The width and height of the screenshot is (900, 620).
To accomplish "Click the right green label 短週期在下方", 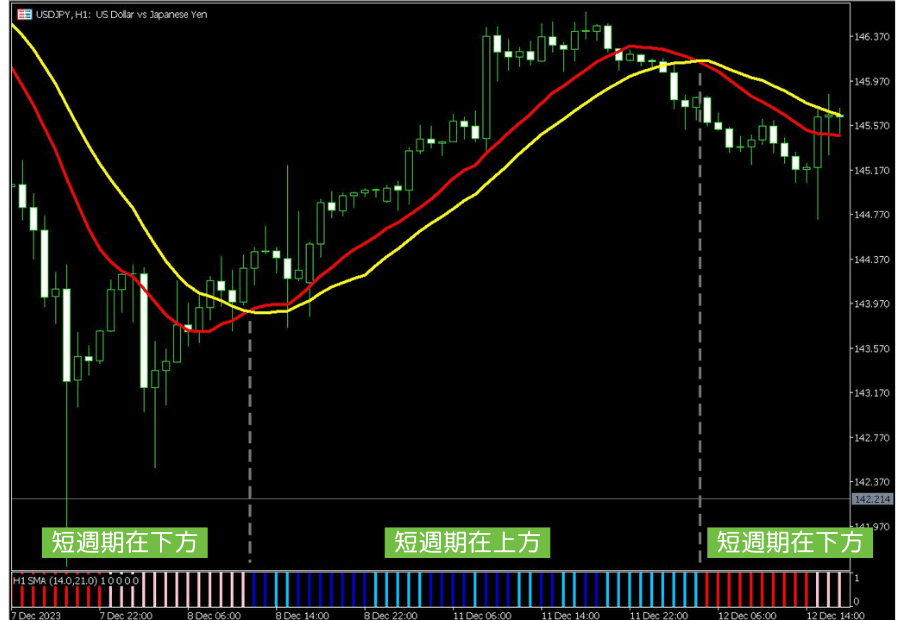I will (790, 542).
